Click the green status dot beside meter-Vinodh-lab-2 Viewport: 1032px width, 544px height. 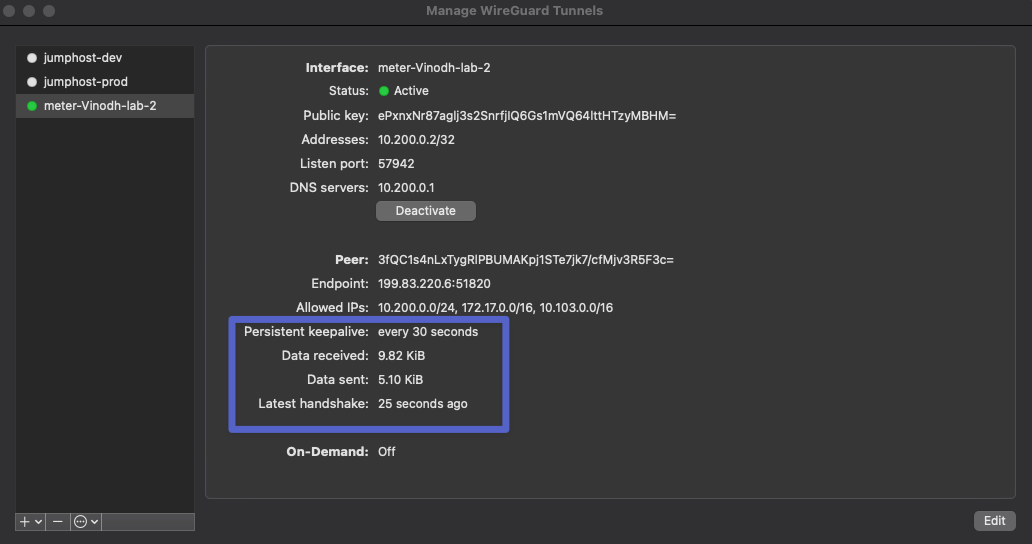pyautogui.click(x=32, y=106)
